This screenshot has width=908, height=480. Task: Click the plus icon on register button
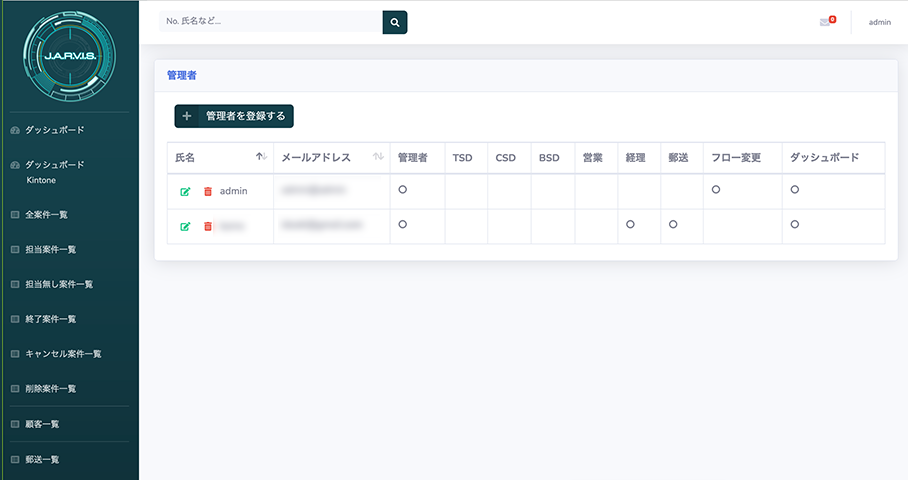[187, 116]
